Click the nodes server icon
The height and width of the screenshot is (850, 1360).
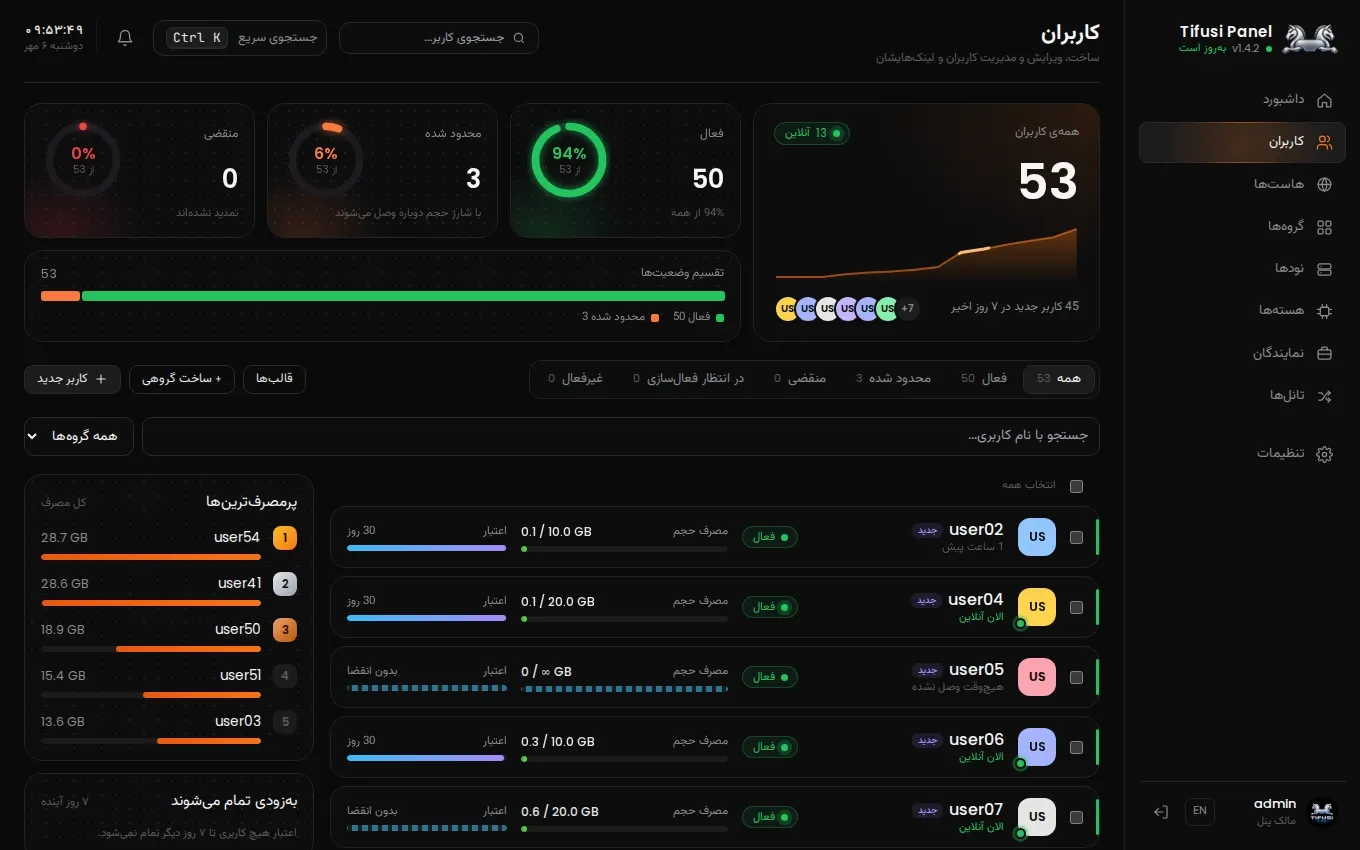pos(1324,269)
